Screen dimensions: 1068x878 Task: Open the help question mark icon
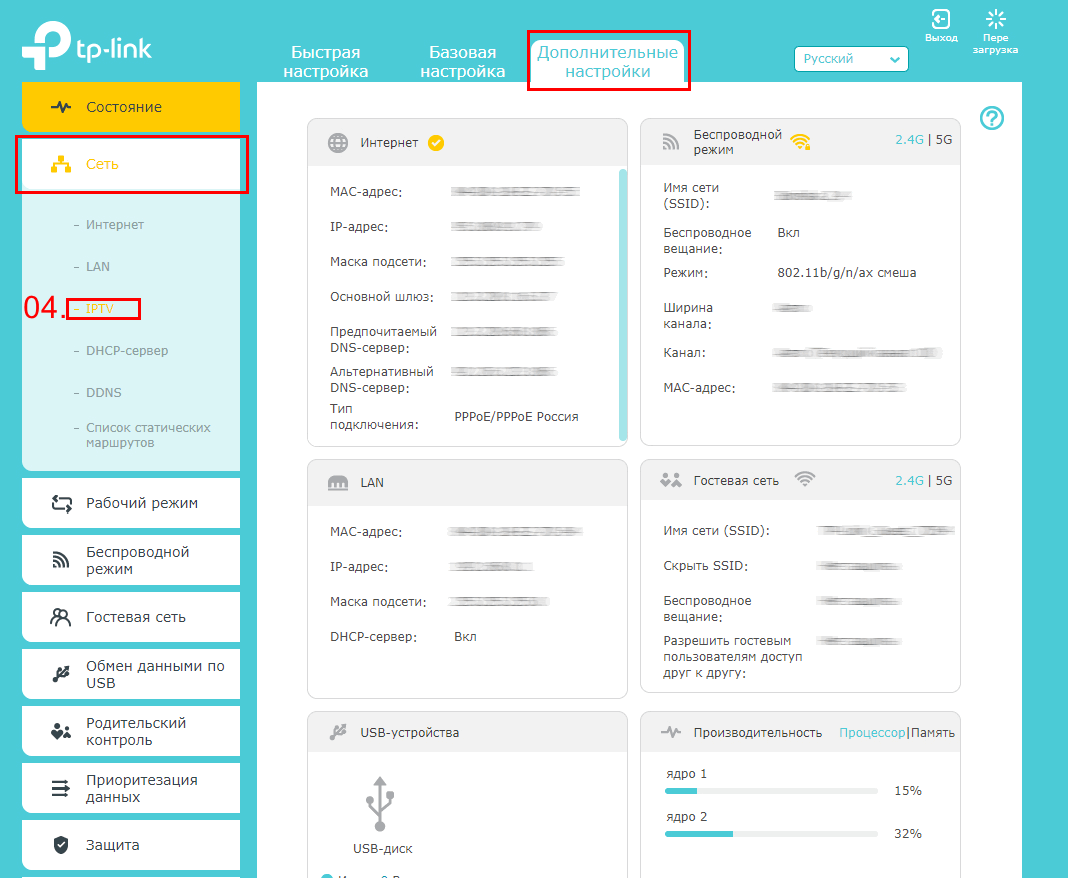tap(991, 119)
